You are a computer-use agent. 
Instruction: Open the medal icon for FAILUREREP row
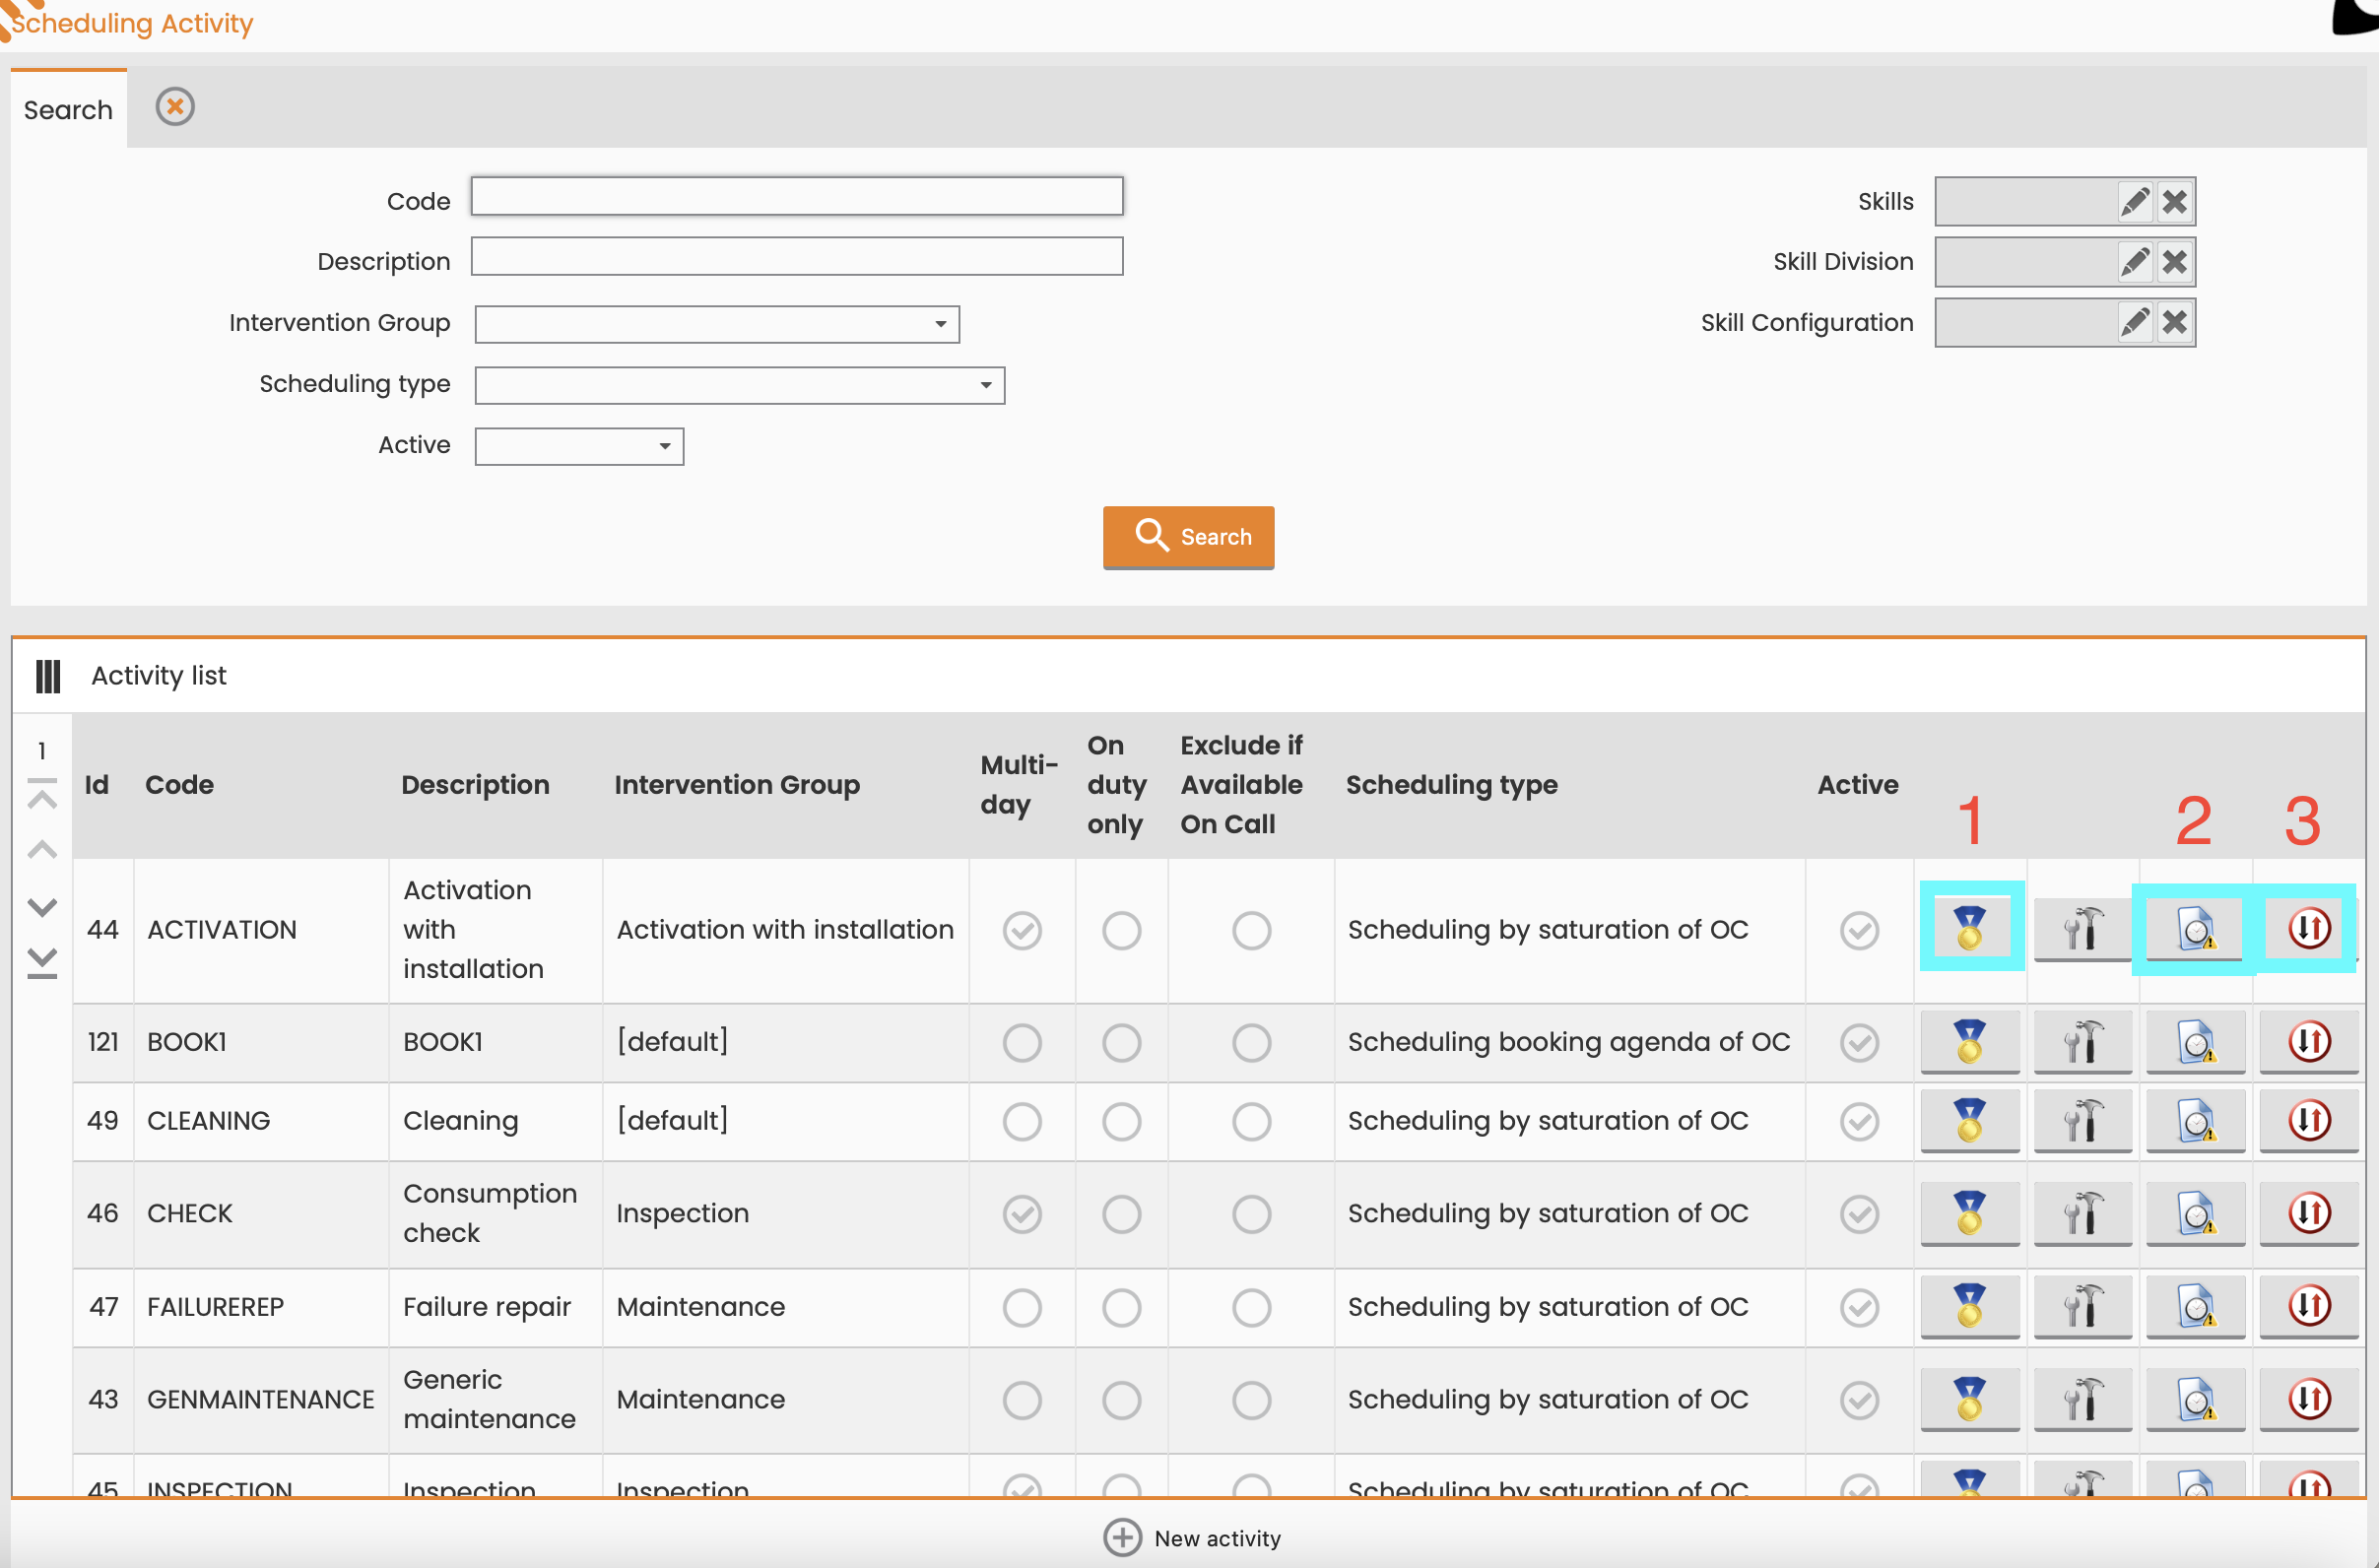pyautogui.click(x=1970, y=1307)
